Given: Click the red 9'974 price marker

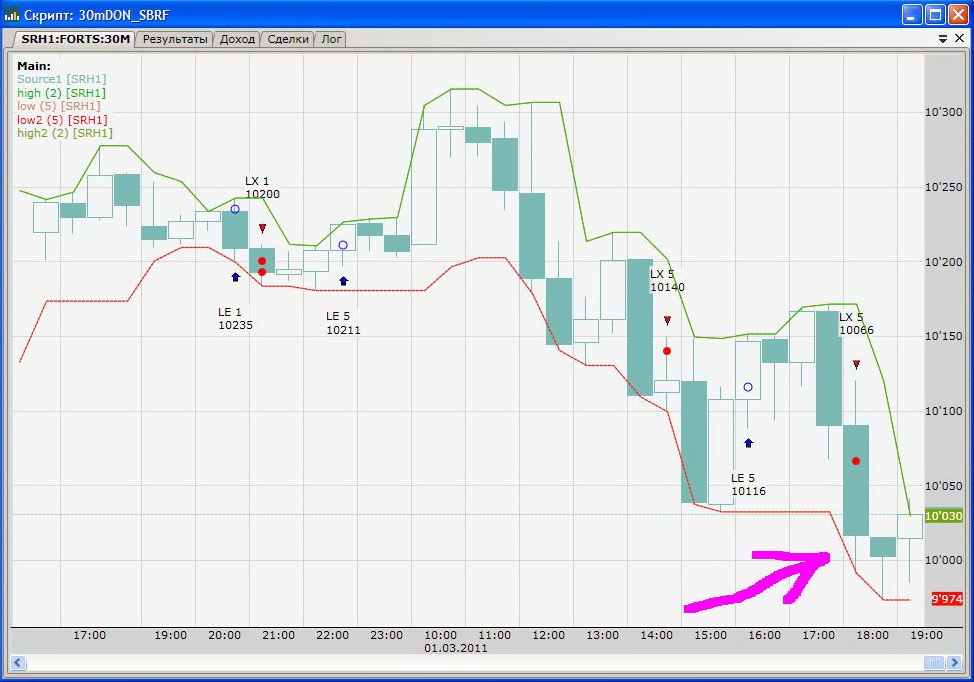Looking at the screenshot, I should click(x=946, y=599).
